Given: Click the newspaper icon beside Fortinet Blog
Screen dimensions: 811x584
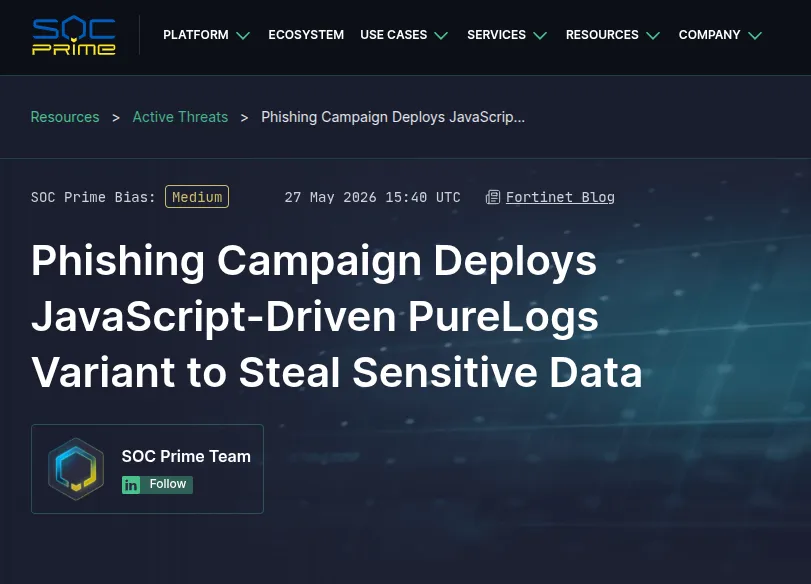Looking at the screenshot, I should tap(493, 197).
